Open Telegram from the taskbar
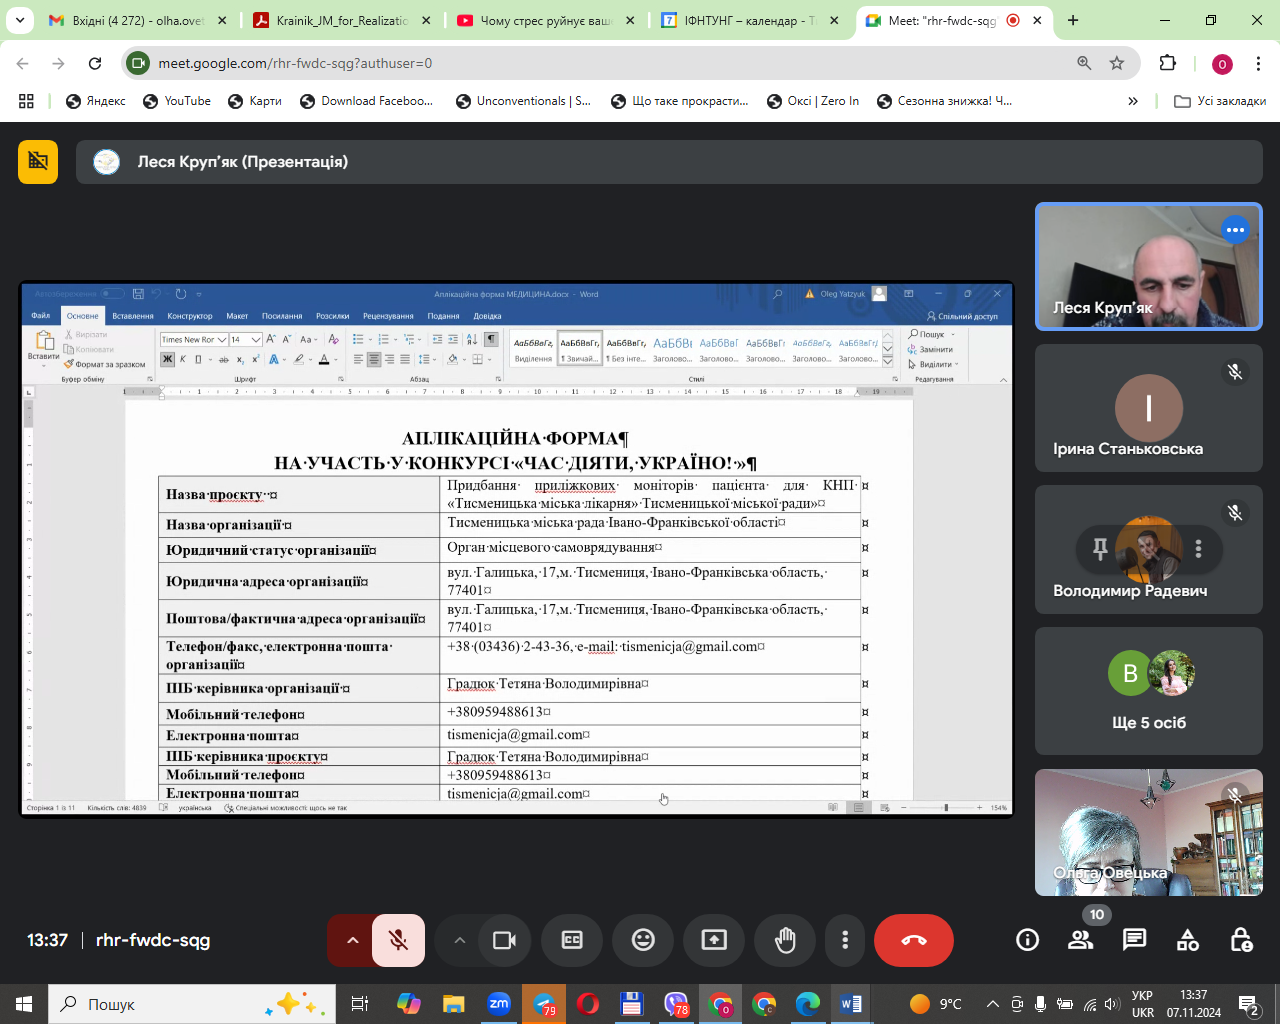 [544, 1004]
